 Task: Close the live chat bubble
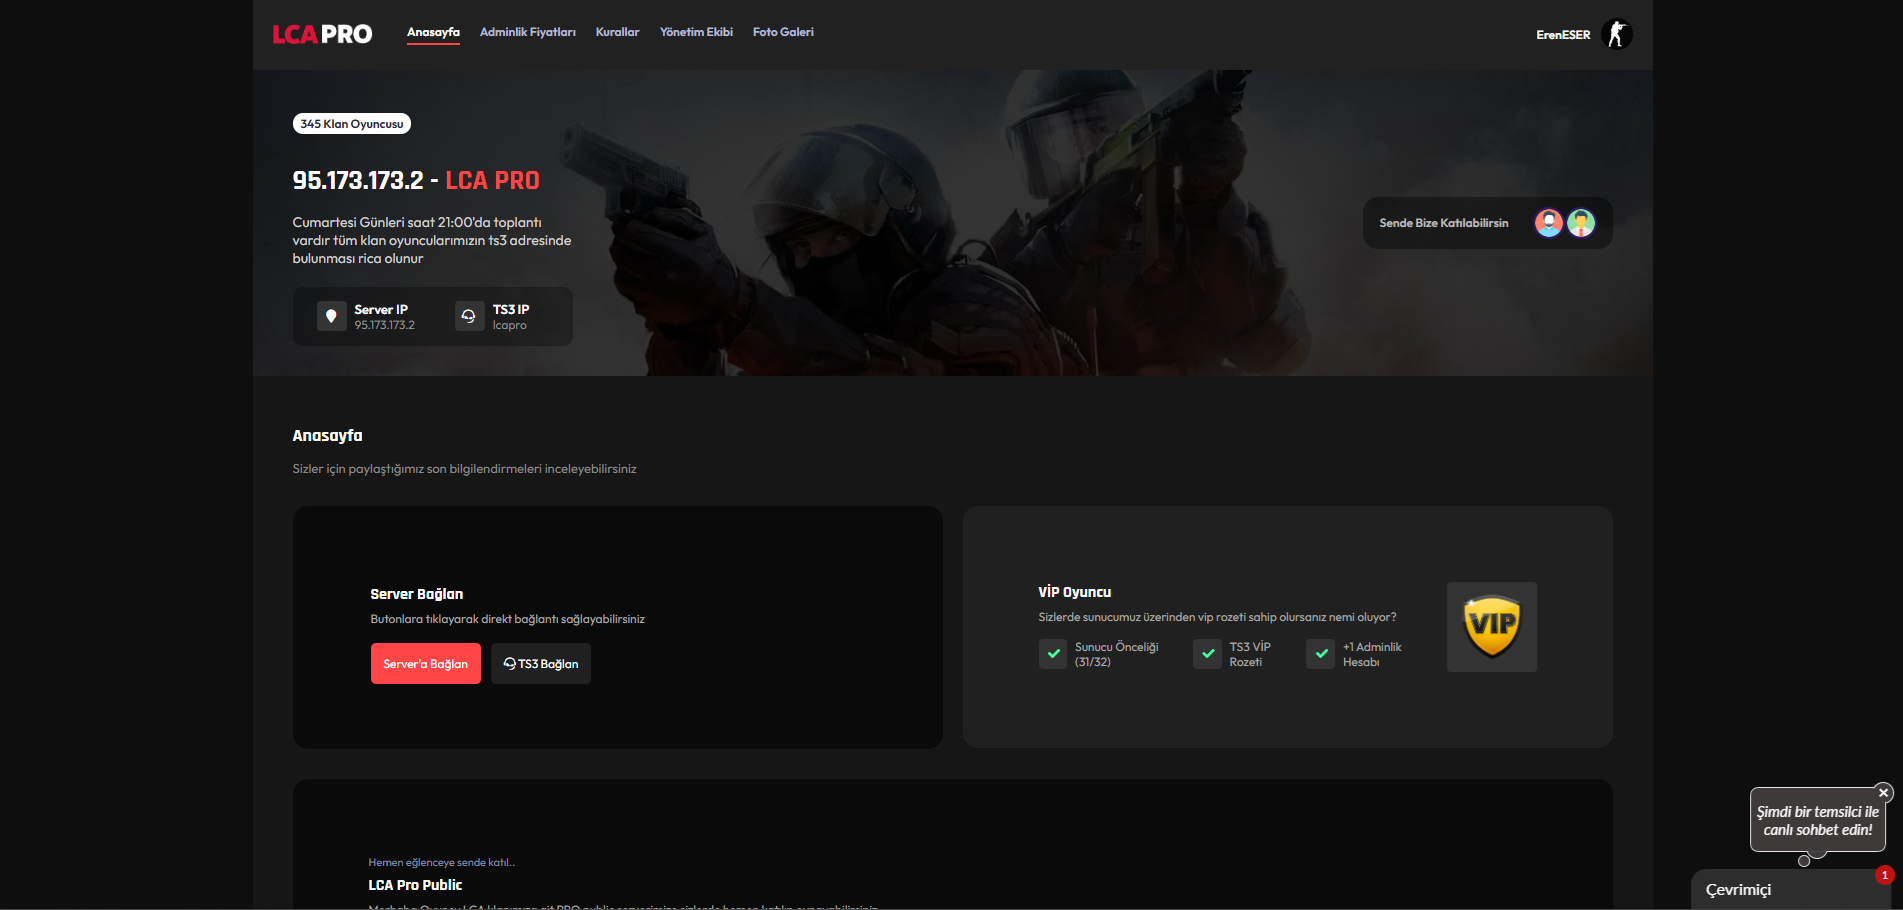click(1884, 793)
